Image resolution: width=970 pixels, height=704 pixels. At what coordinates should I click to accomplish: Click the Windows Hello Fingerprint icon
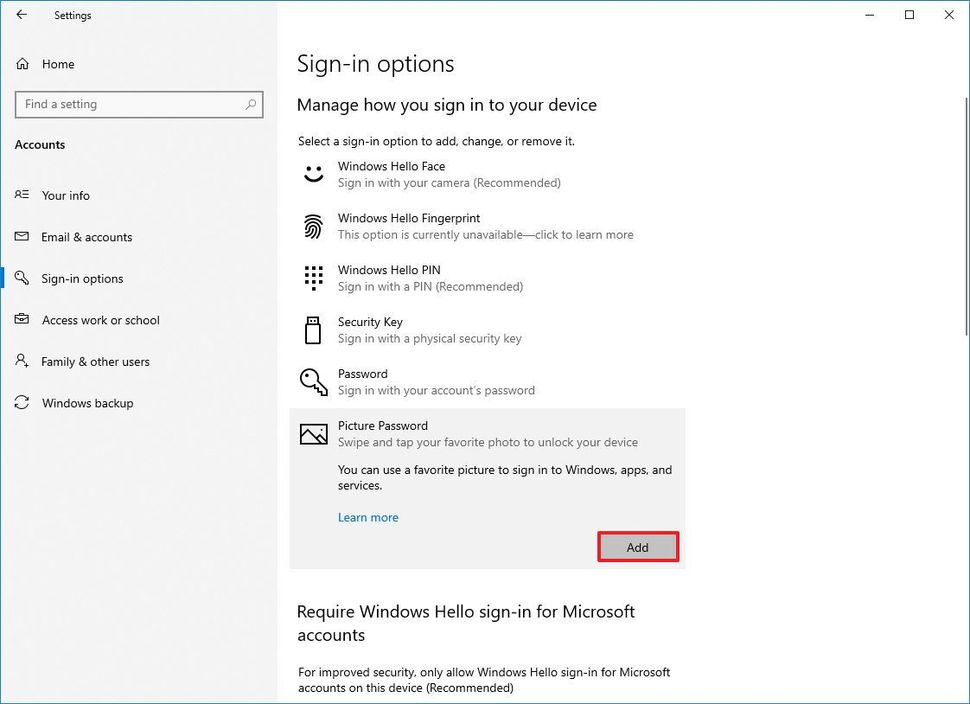click(314, 226)
